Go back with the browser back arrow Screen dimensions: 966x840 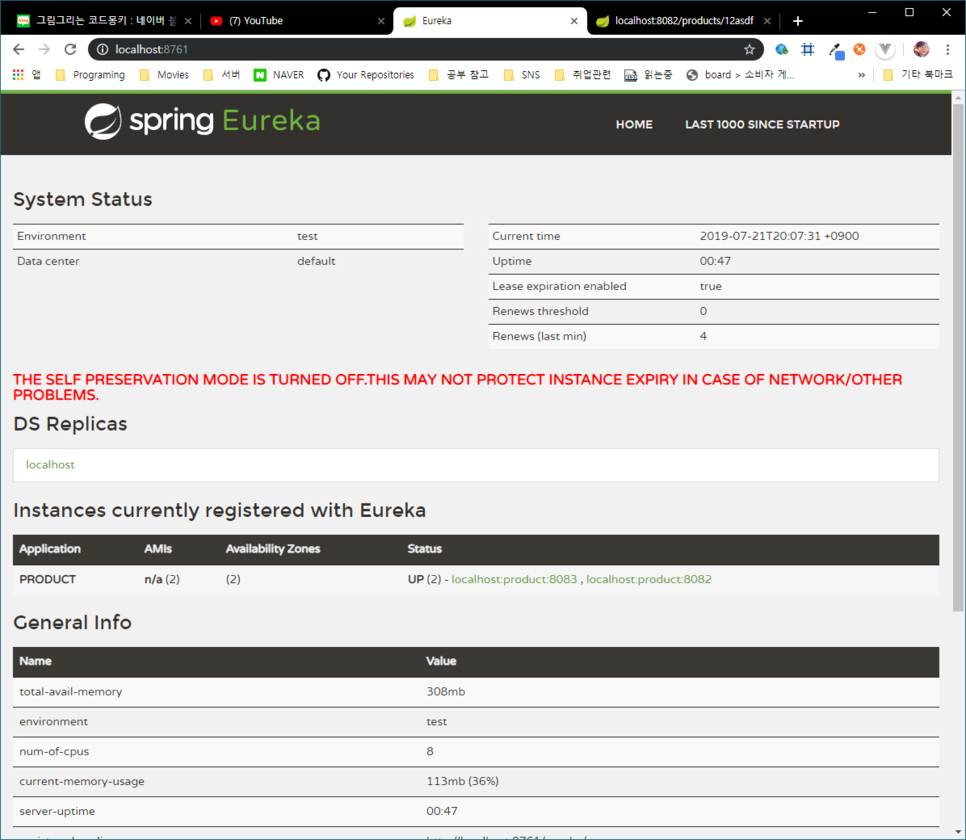(x=18, y=49)
